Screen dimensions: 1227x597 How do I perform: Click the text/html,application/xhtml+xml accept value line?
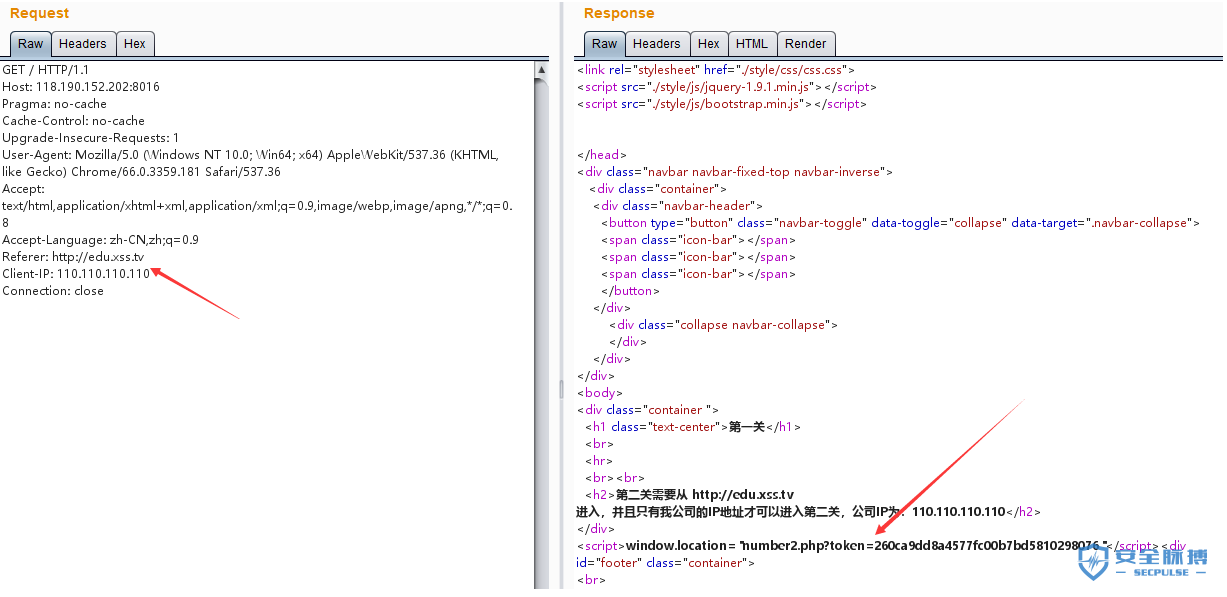pyautogui.click(x=257, y=206)
